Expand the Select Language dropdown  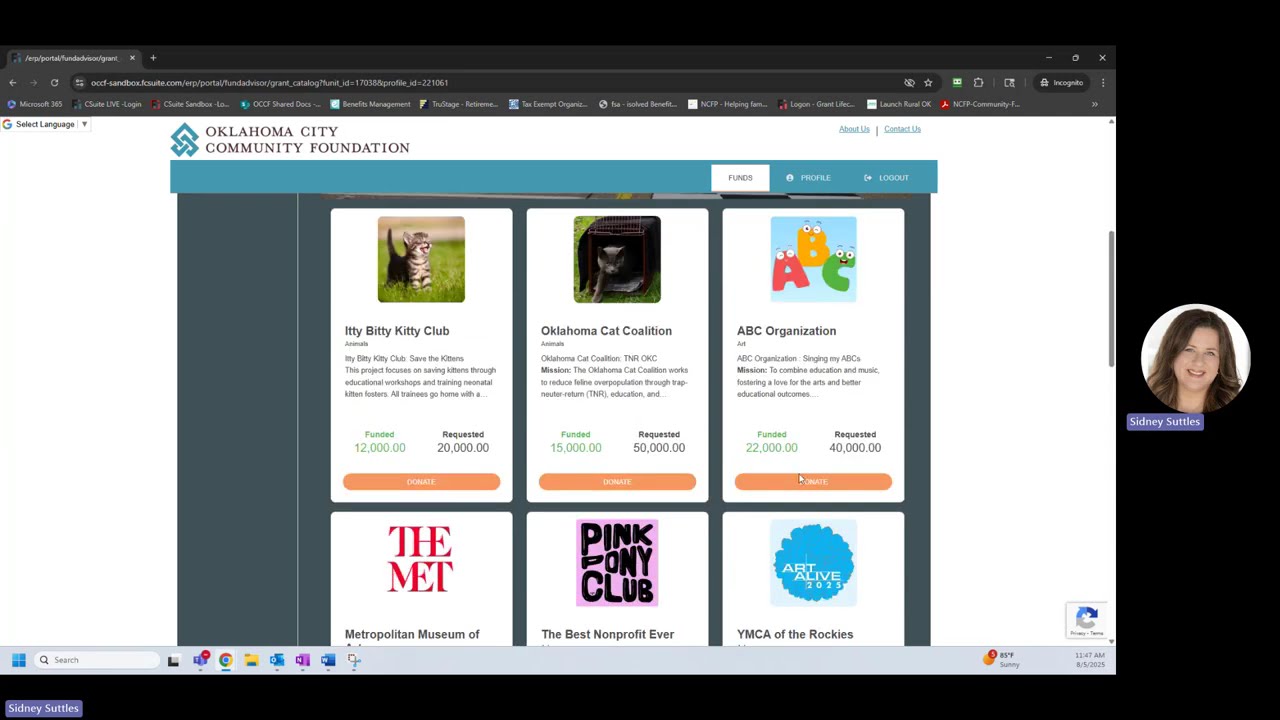pyautogui.click(x=52, y=124)
